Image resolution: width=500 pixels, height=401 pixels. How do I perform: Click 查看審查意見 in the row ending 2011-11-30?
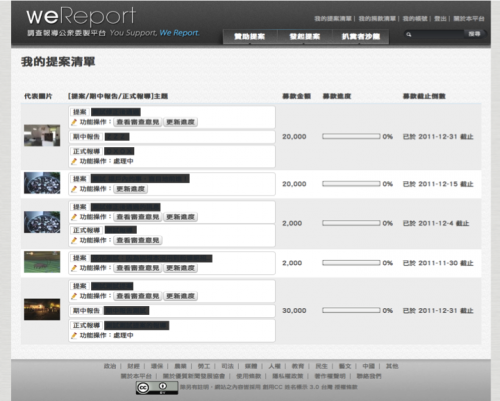[138, 268]
